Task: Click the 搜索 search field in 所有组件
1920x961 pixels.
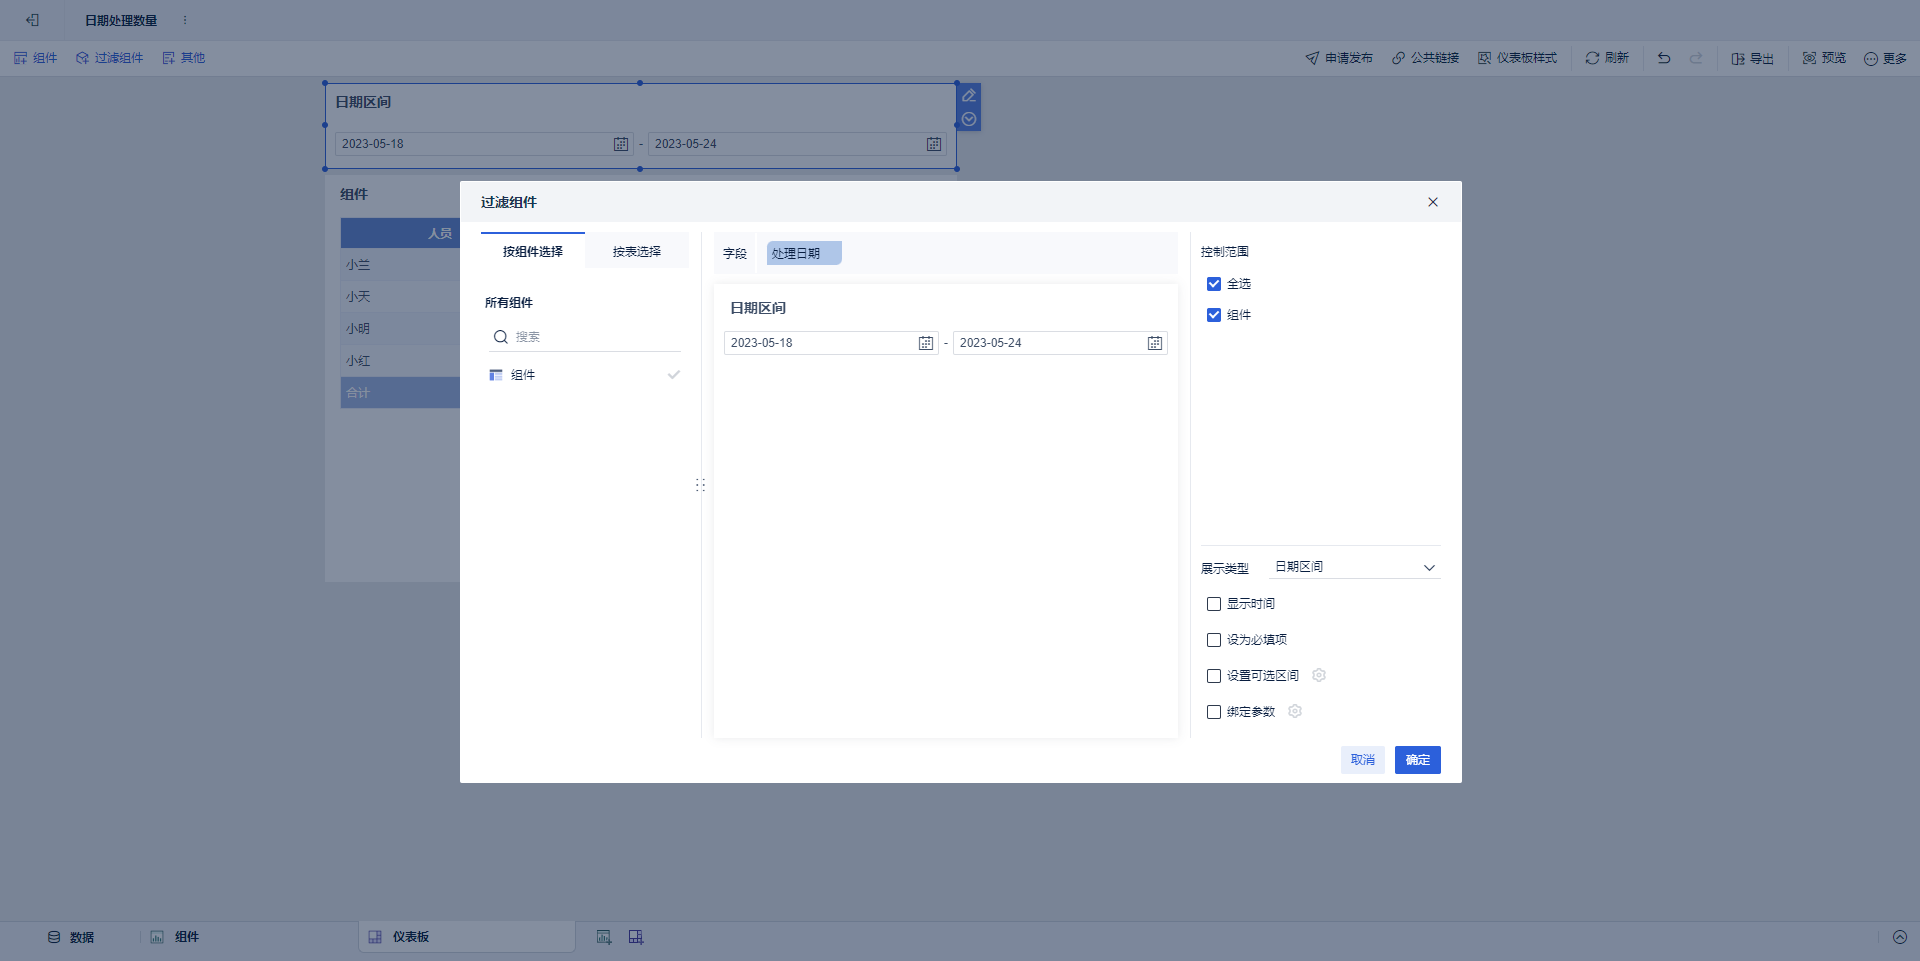Action: [x=586, y=337]
